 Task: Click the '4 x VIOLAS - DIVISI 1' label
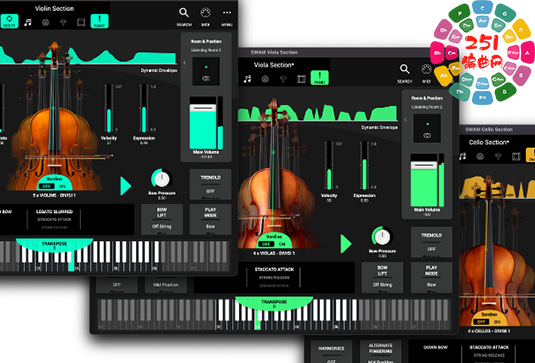point(274,253)
